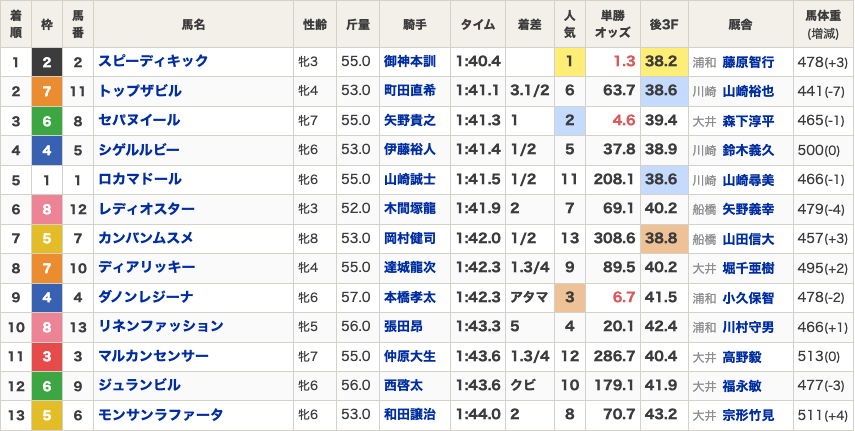855x431 pixels.
Task: Open trainer 藤原智行 link
Action: point(748,62)
